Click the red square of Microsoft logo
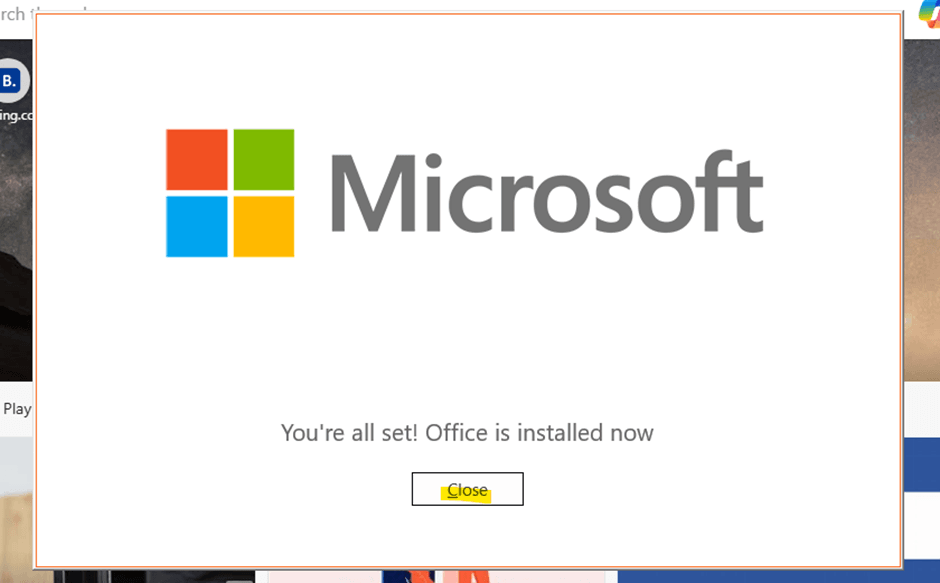940x583 pixels. 197,160
